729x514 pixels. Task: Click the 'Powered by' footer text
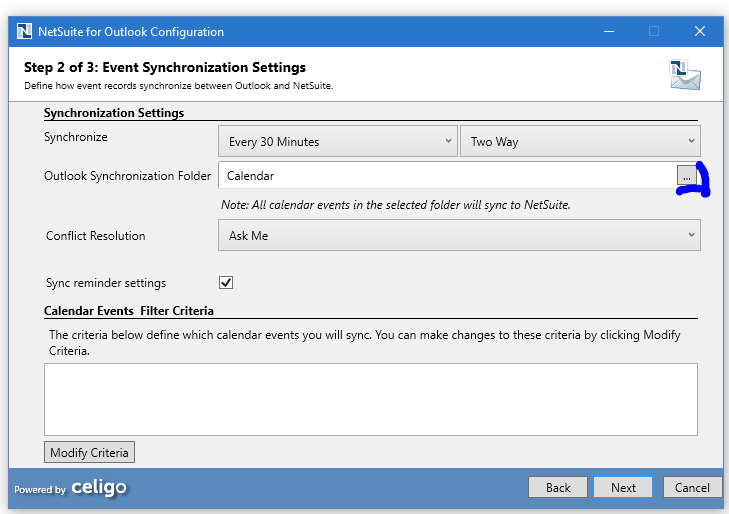tap(40, 490)
